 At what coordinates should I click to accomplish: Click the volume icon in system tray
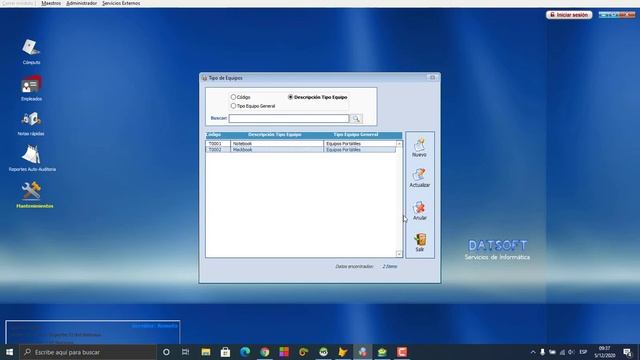pyautogui.click(x=571, y=352)
